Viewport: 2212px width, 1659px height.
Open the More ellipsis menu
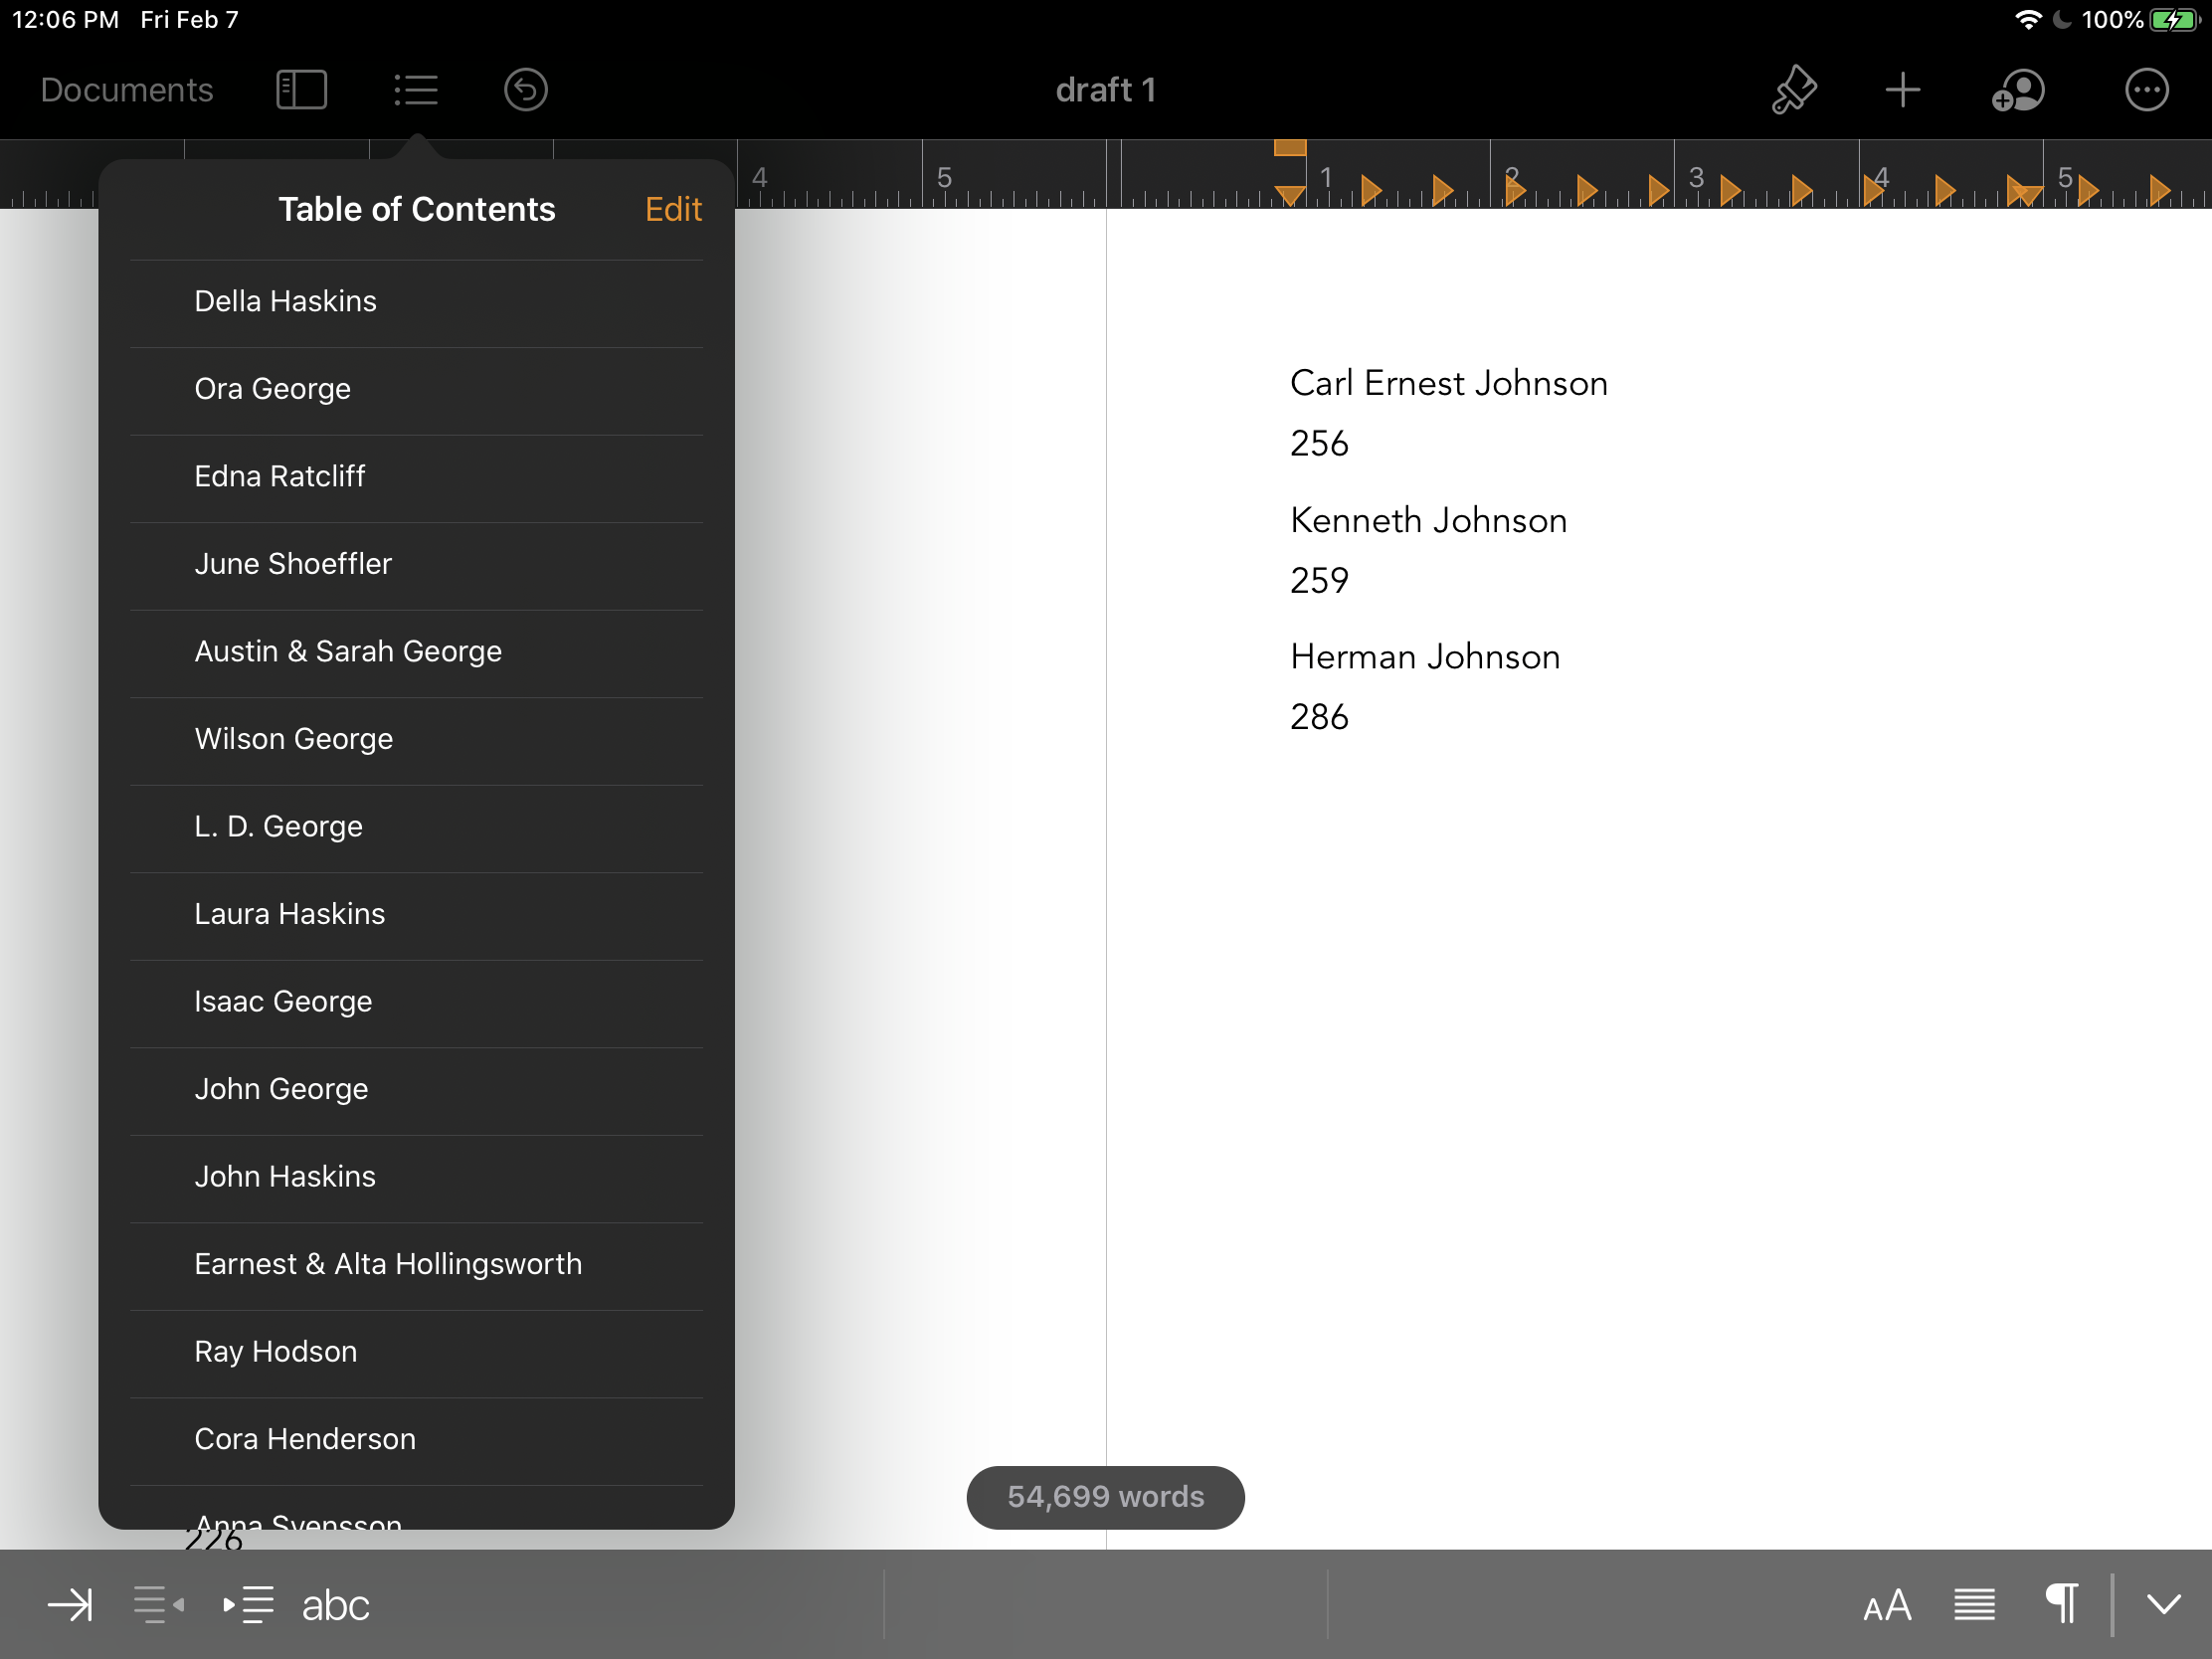coord(2145,90)
